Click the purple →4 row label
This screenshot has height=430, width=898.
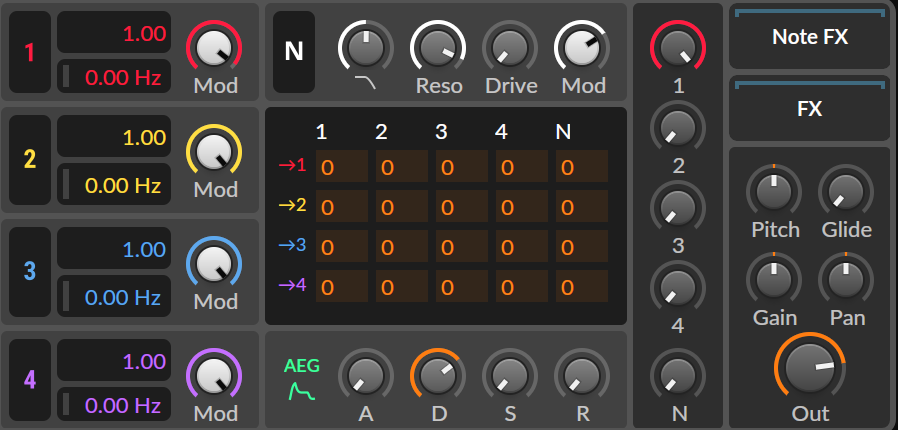[293, 286]
